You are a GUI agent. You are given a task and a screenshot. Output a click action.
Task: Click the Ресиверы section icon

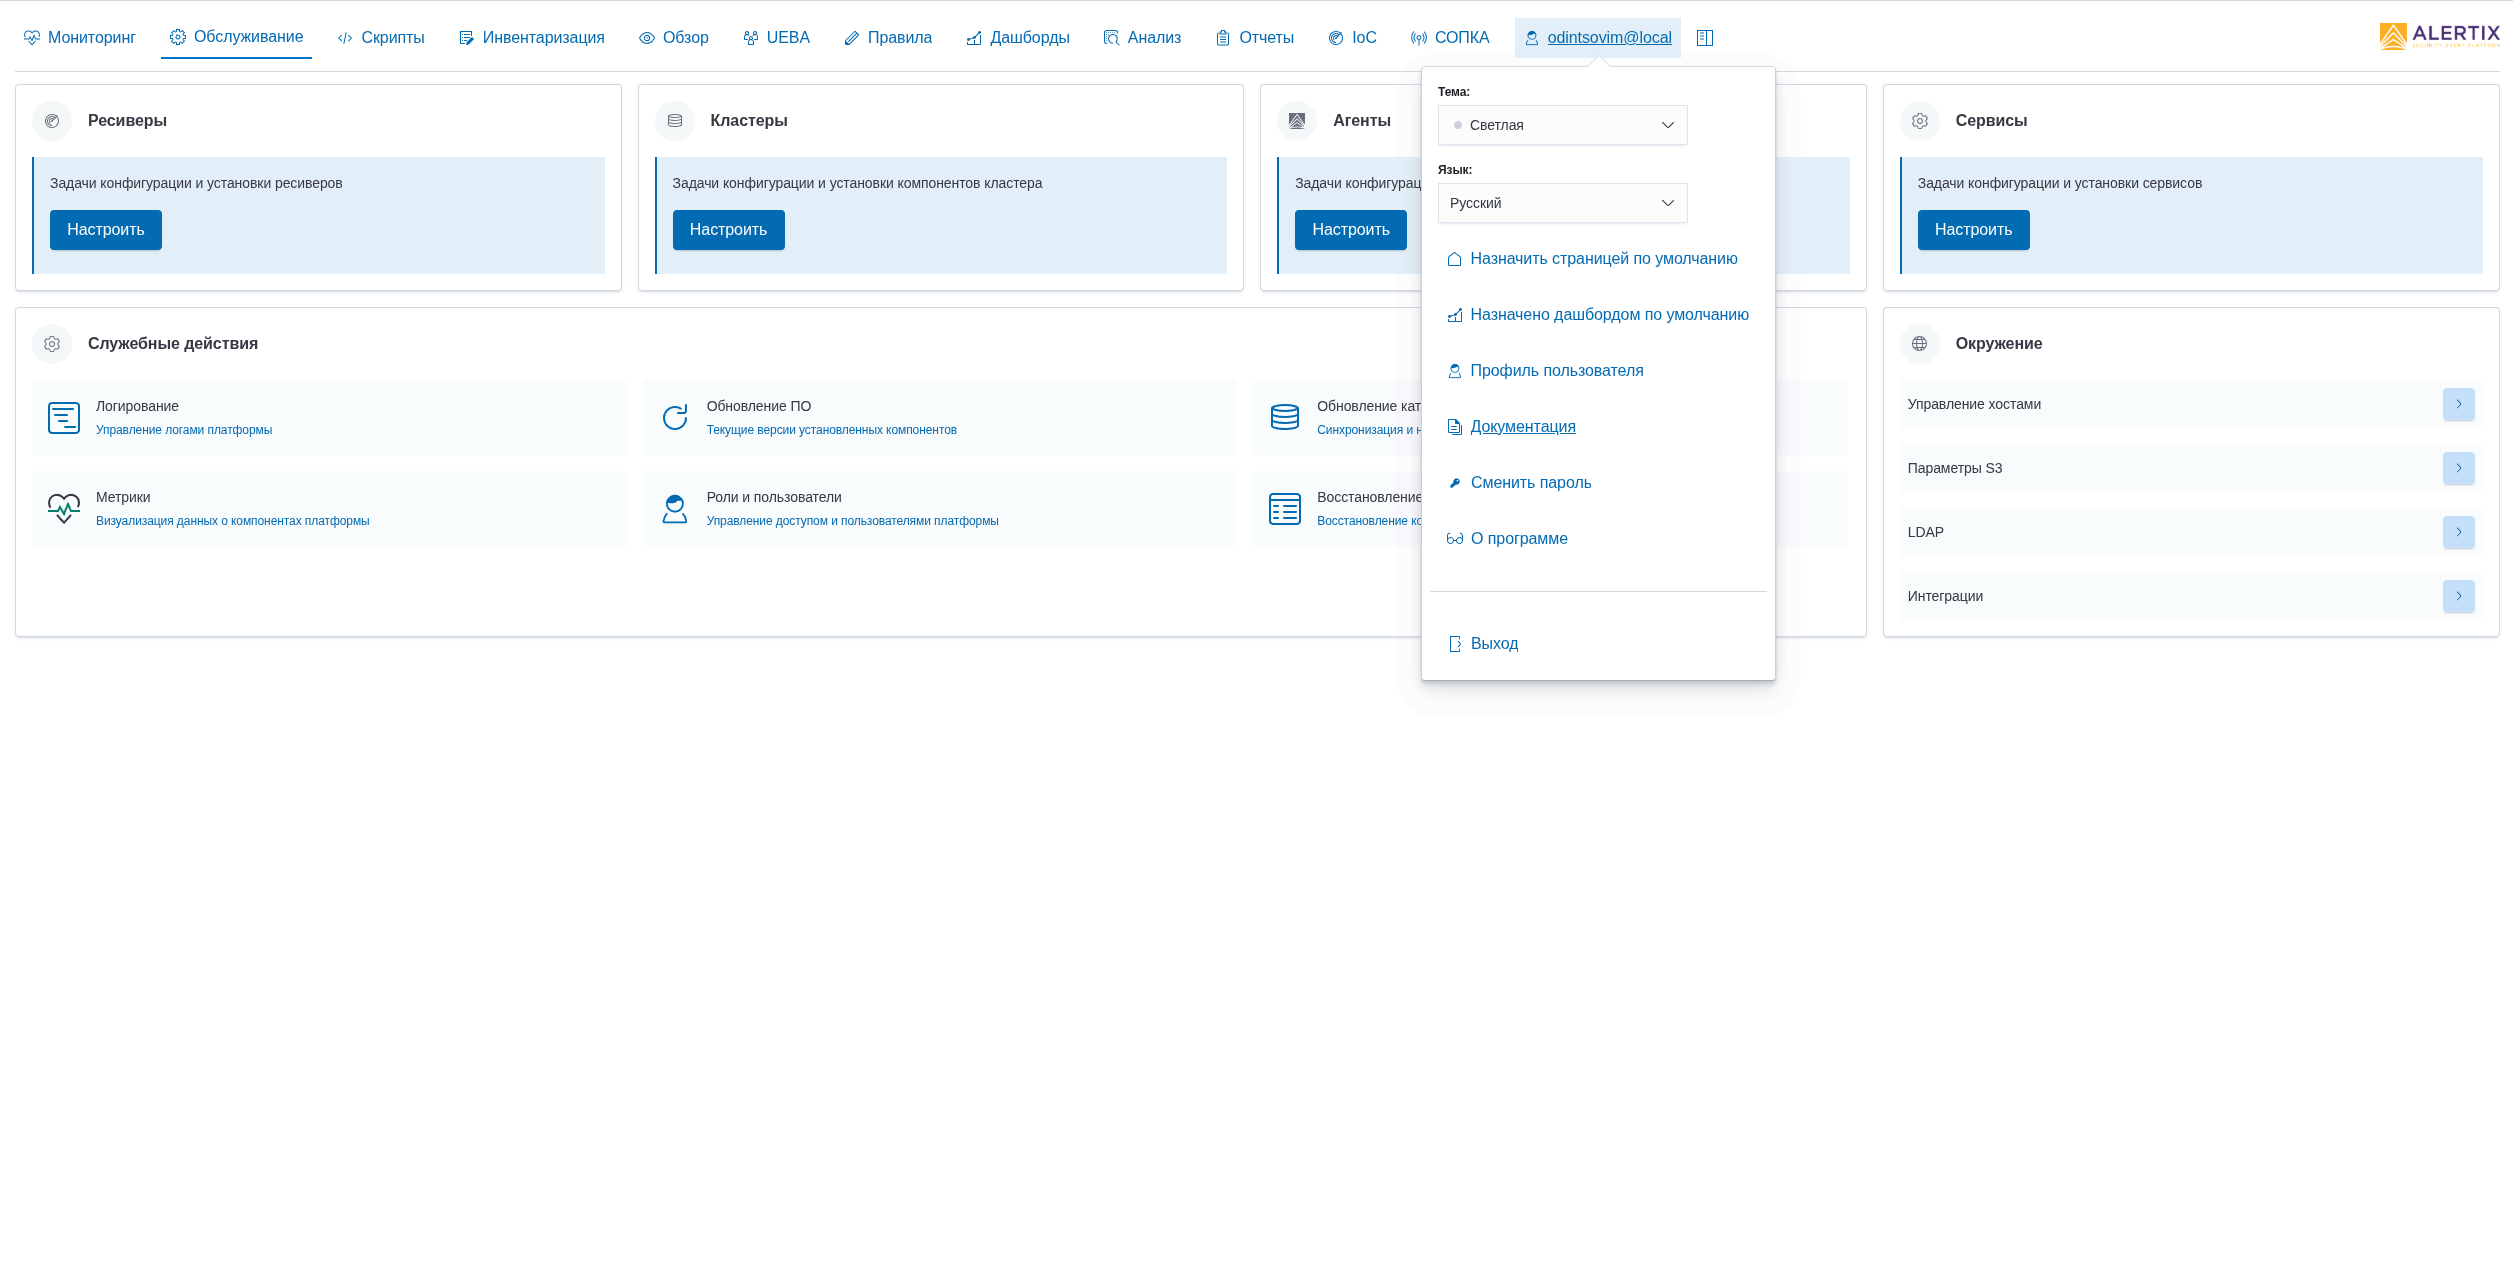52,121
